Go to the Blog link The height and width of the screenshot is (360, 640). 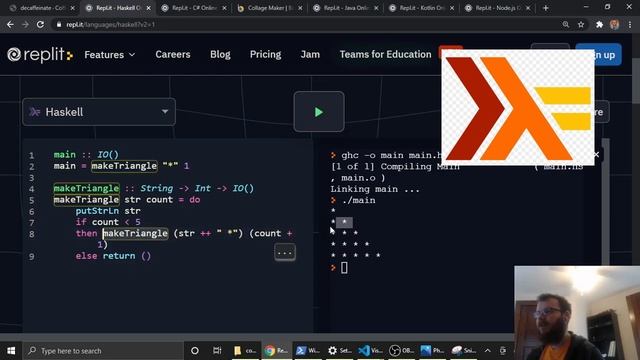click(220, 54)
